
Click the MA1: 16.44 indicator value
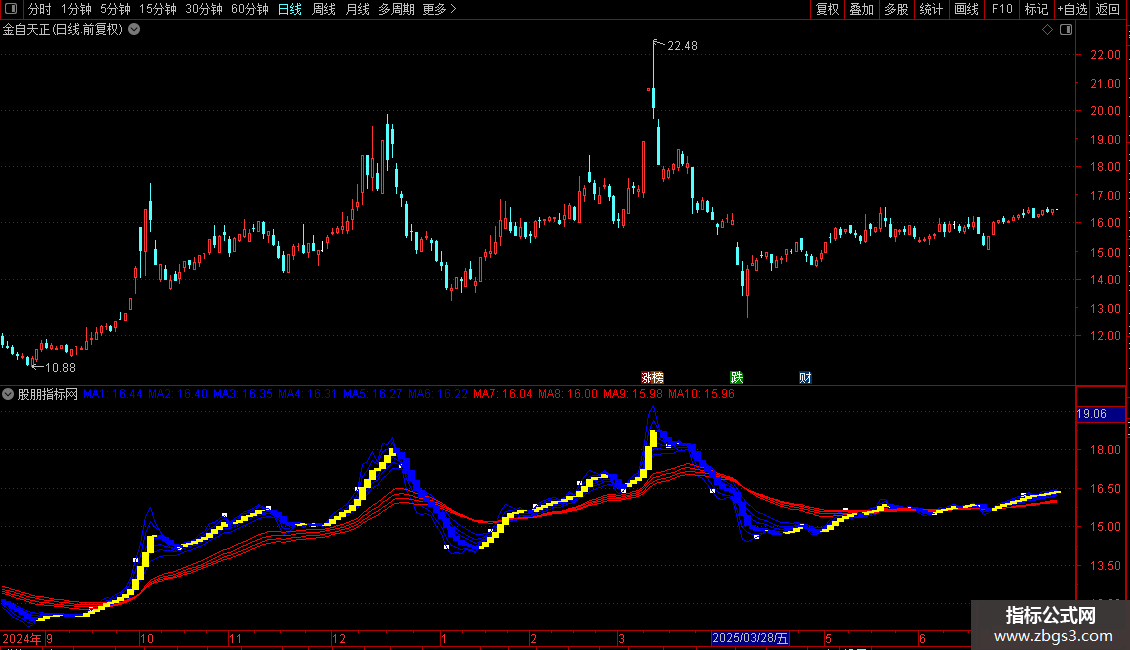click(112, 394)
